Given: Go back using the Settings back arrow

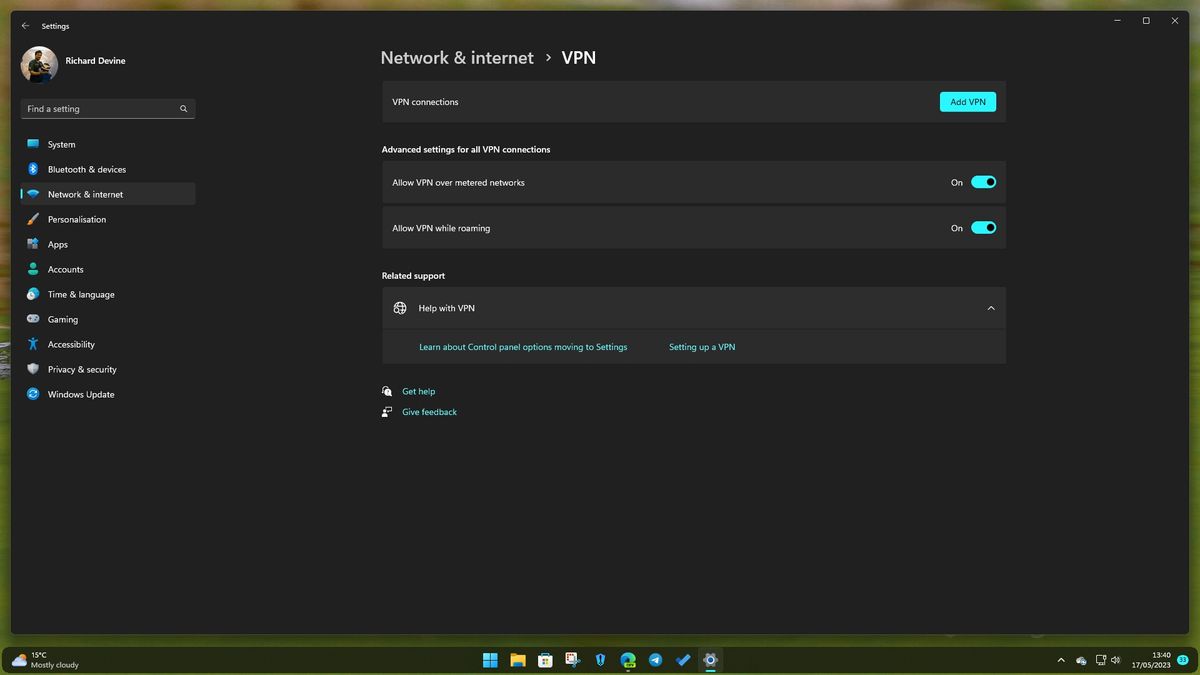Looking at the screenshot, I should point(25,25).
